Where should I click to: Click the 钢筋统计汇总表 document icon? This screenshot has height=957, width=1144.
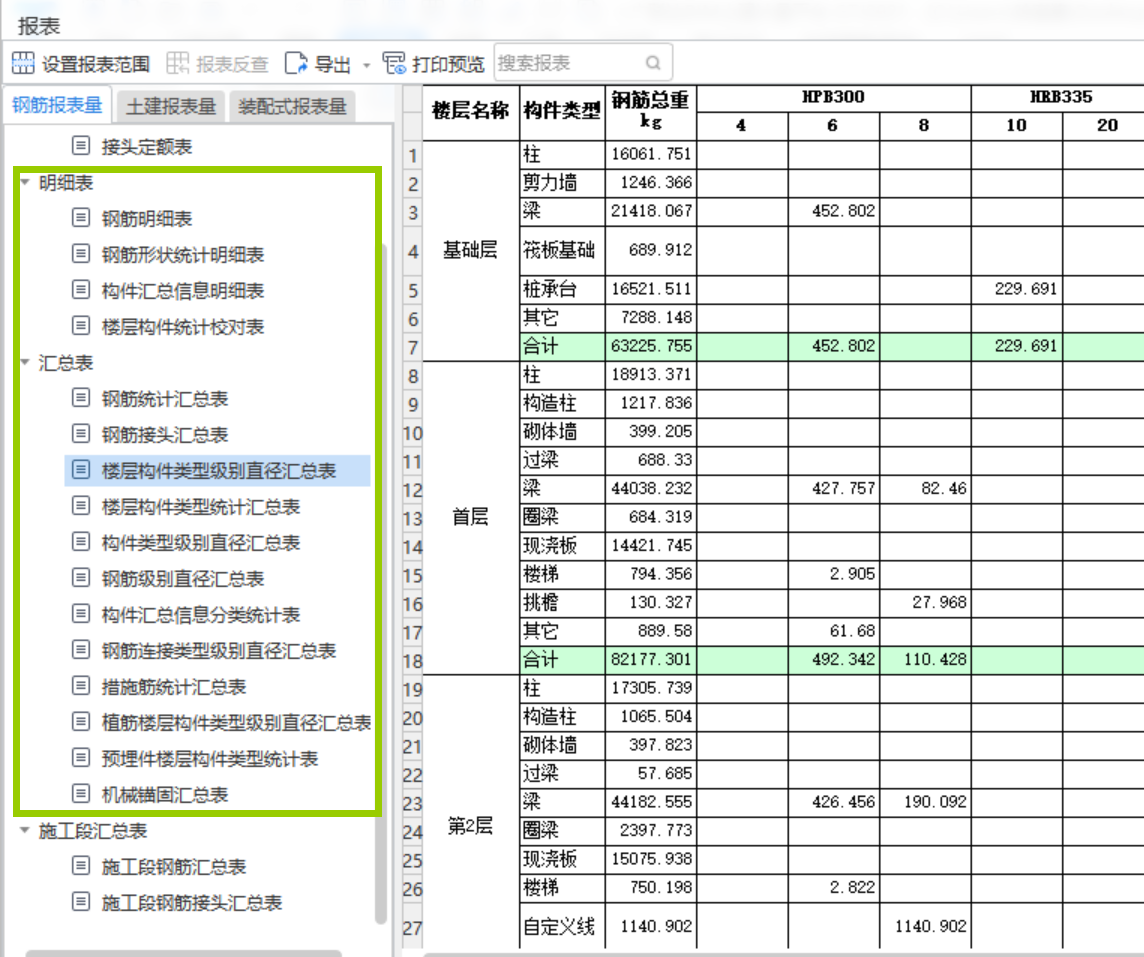pyautogui.click(x=81, y=398)
